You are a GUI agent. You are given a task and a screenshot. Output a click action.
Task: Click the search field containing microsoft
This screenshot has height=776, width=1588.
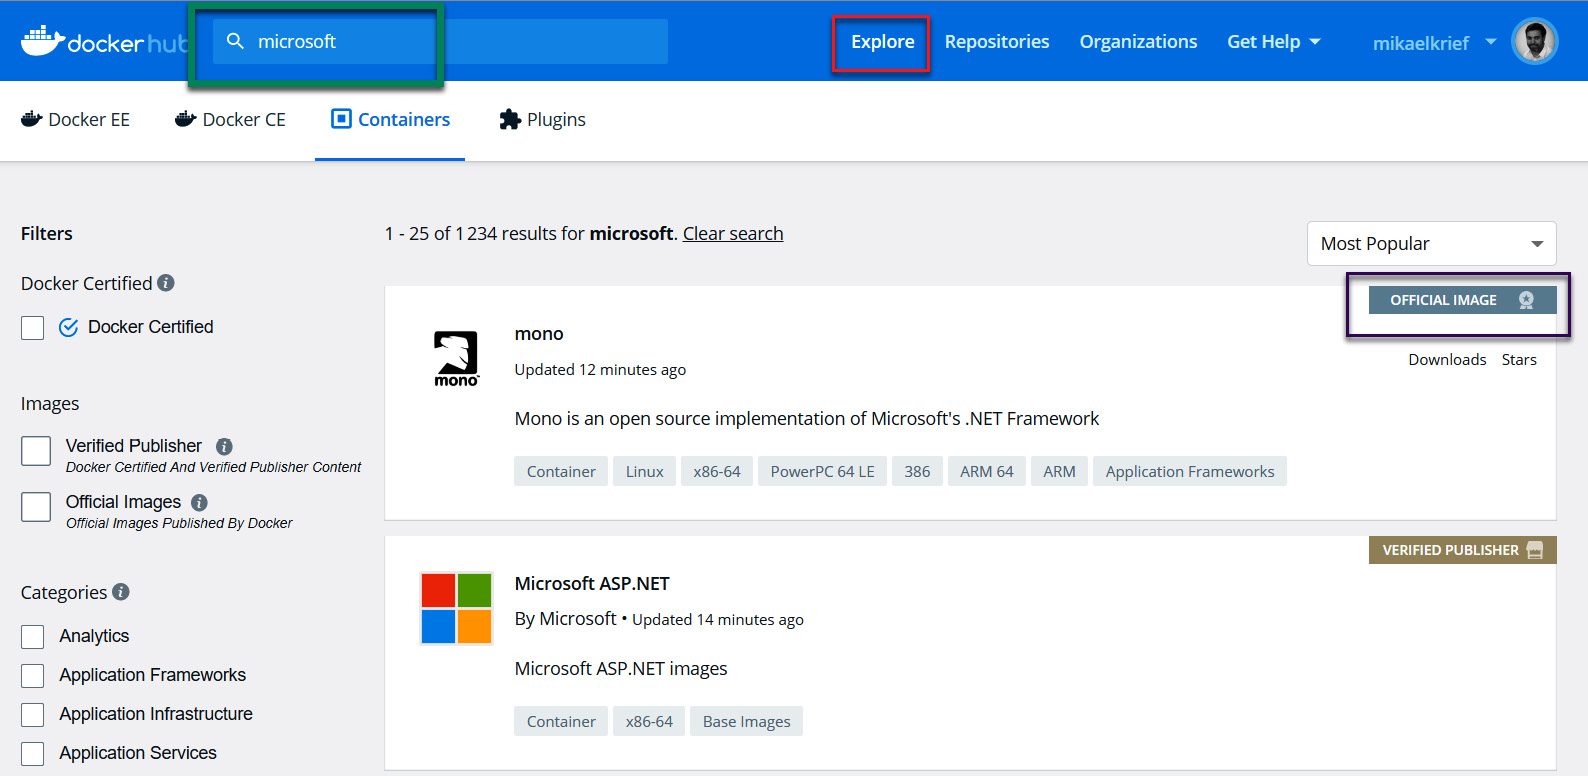(x=440, y=41)
